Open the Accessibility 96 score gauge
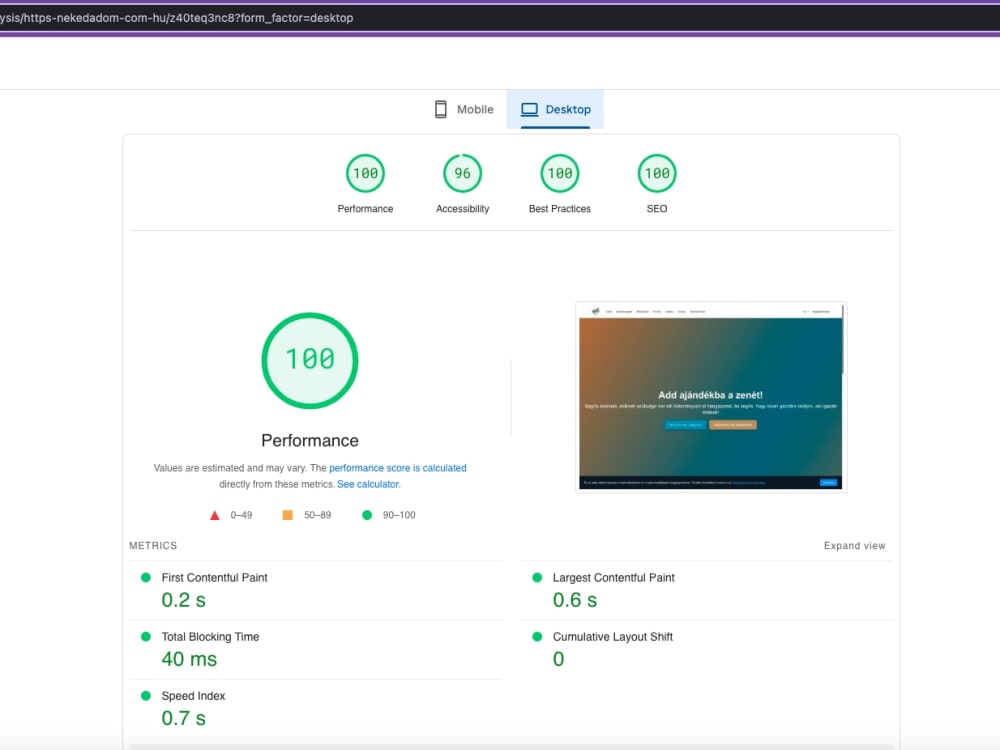Viewport: 1000px width, 750px height. click(462, 173)
